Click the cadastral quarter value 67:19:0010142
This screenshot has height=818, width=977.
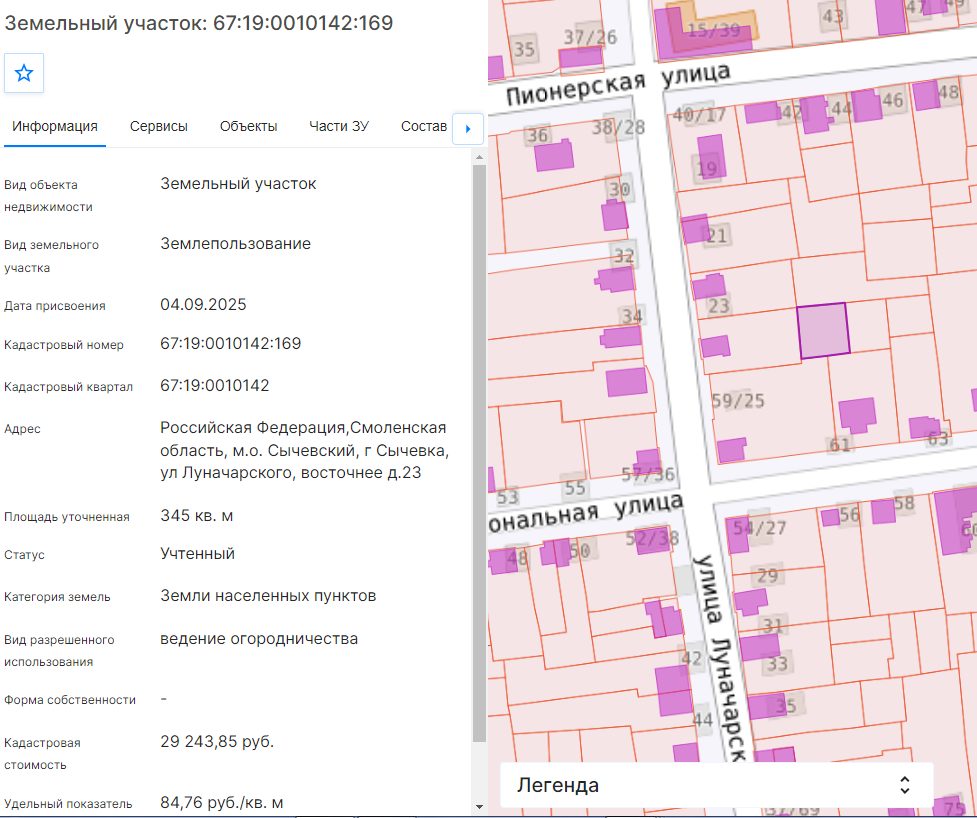tap(214, 386)
